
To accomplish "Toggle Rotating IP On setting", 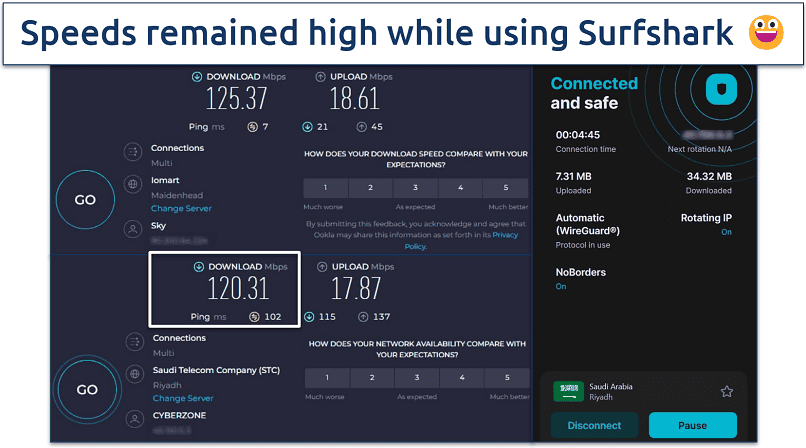I will pos(726,232).
